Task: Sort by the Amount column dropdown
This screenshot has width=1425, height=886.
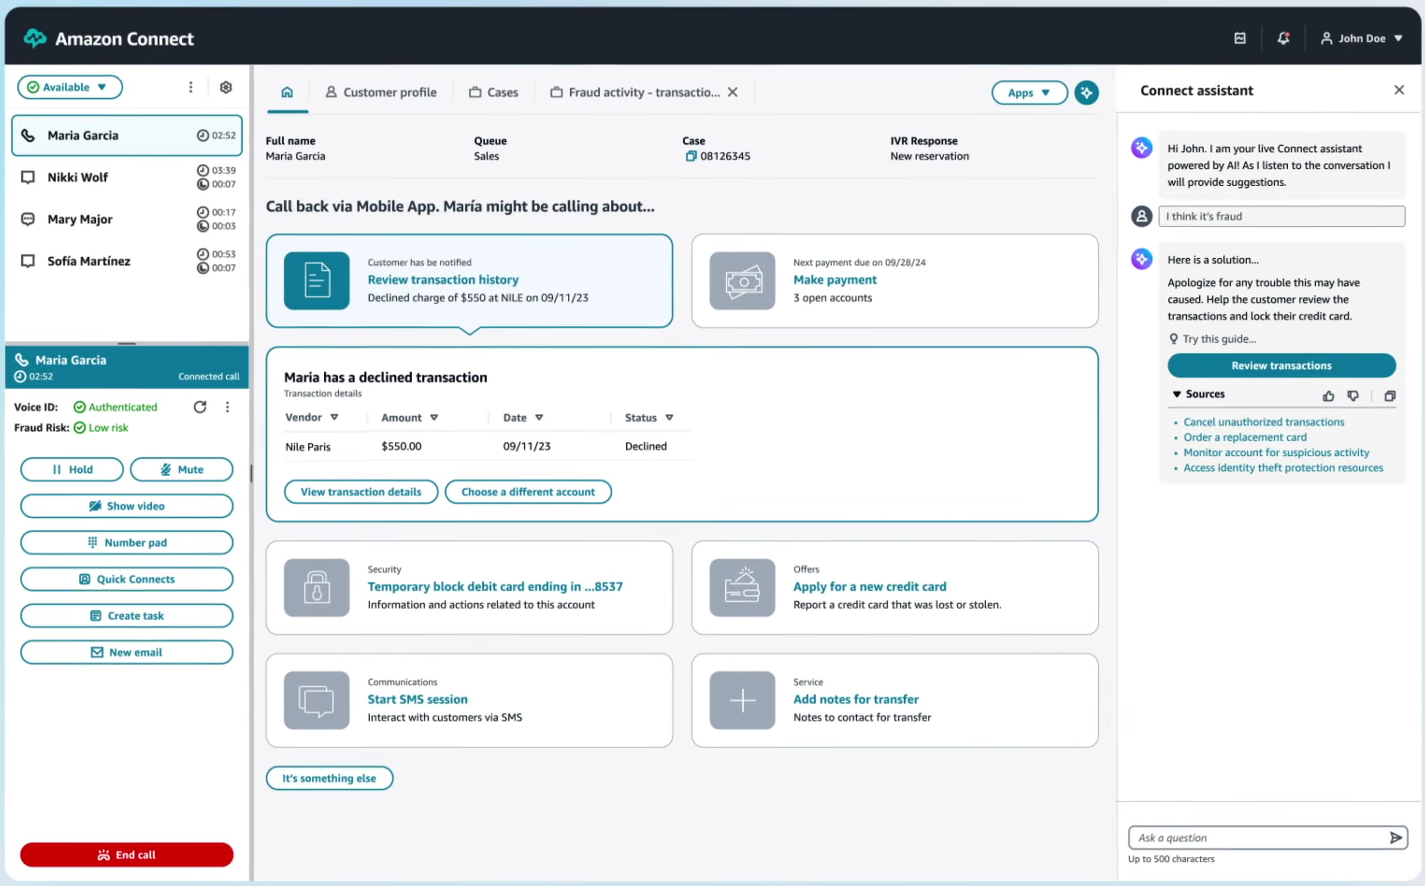Action: pyautogui.click(x=434, y=418)
